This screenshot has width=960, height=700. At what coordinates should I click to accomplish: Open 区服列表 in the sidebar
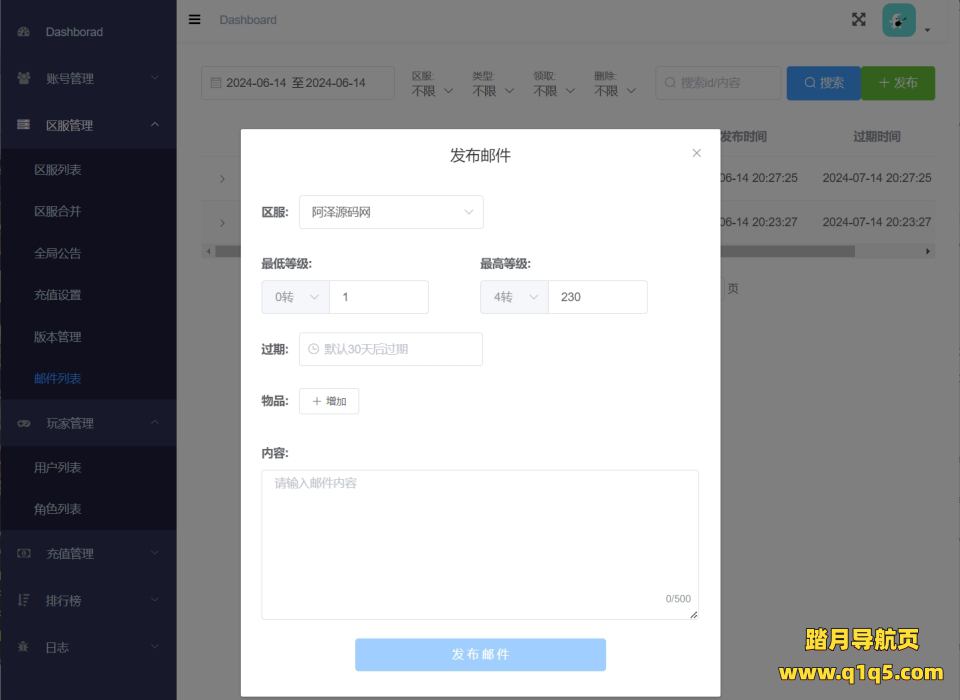click(58, 170)
